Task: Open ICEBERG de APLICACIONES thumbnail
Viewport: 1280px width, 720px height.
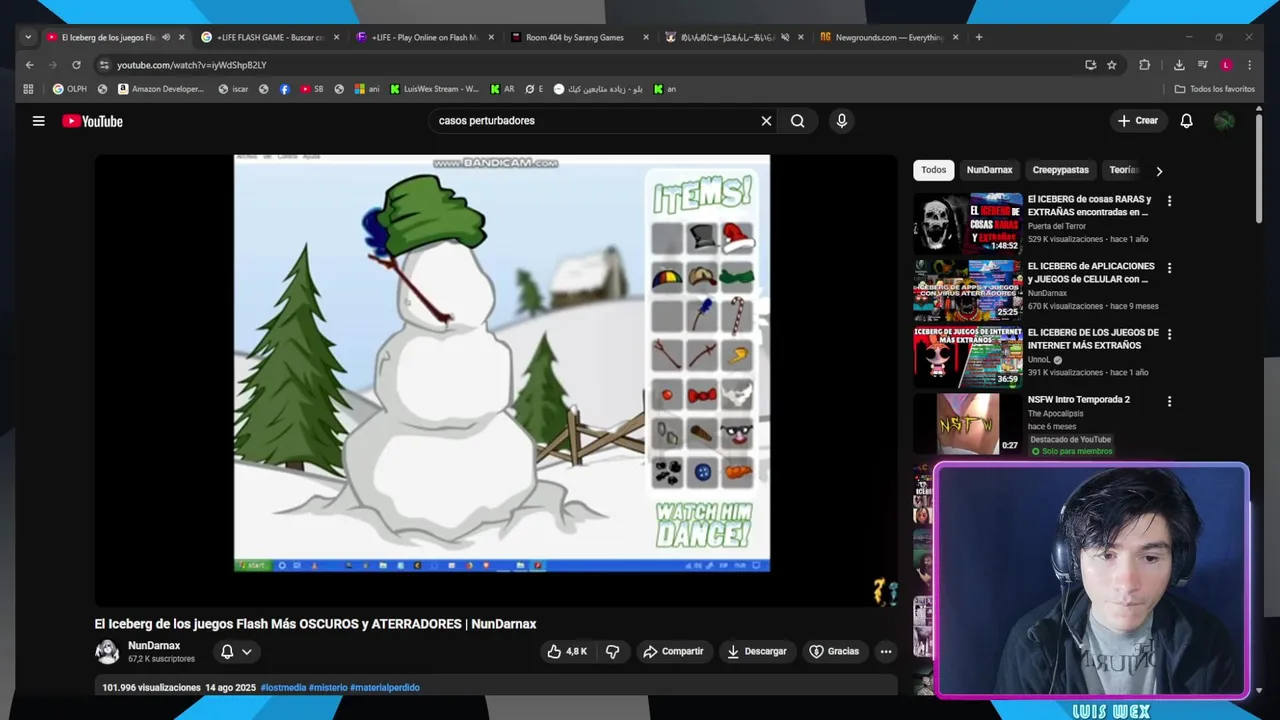Action: pyautogui.click(x=968, y=289)
